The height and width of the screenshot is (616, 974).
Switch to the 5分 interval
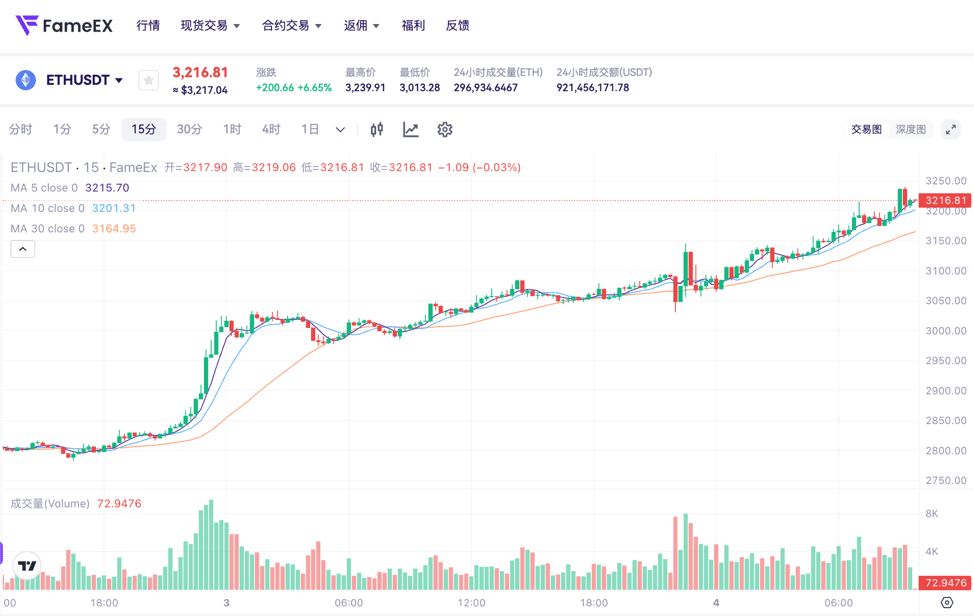click(x=101, y=130)
